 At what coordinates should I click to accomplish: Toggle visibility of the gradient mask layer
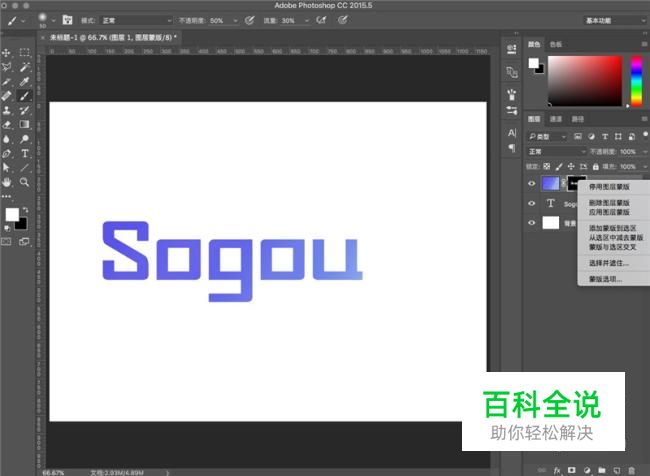531,183
